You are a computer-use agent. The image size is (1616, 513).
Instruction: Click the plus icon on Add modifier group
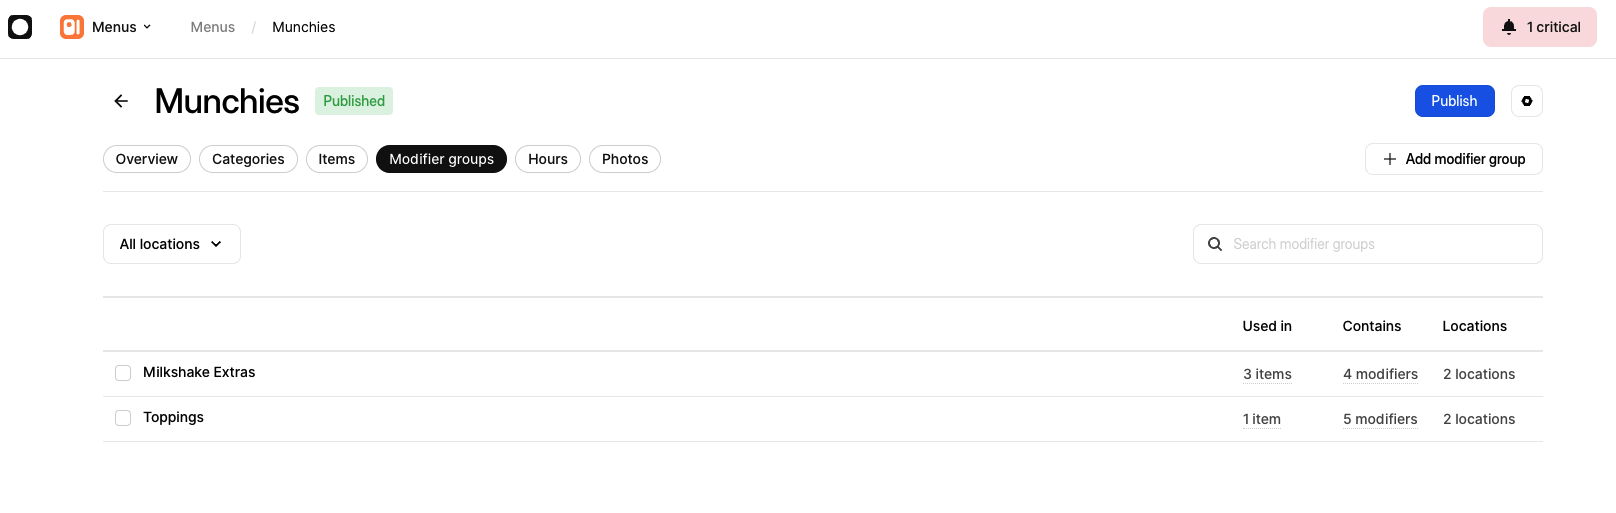(x=1390, y=159)
